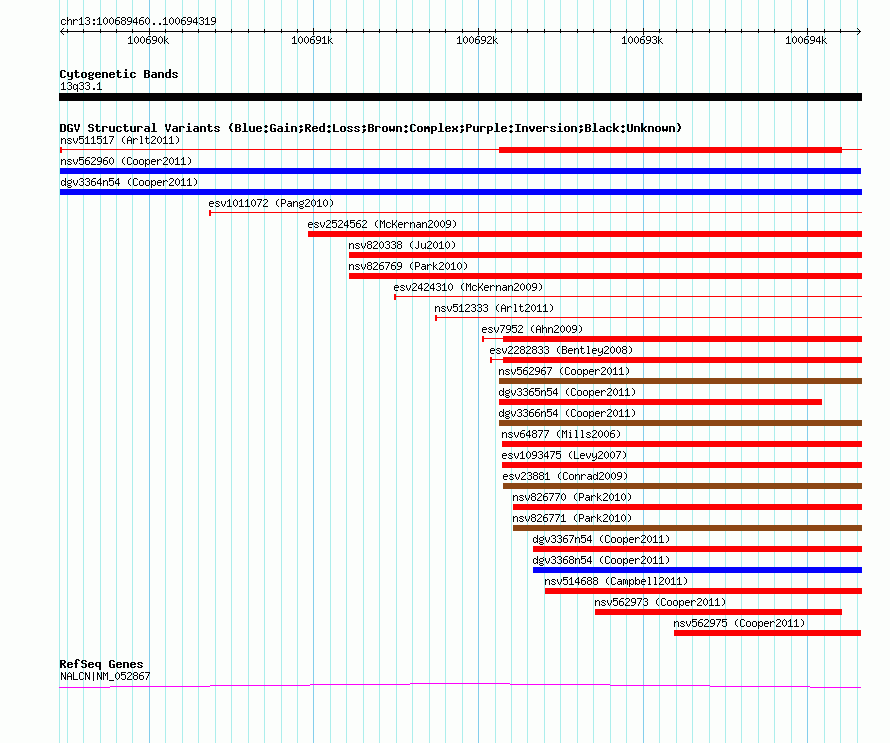
Task: Click the chr13:100689460..100694319 coordinates text
Action: [x=138, y=22]
